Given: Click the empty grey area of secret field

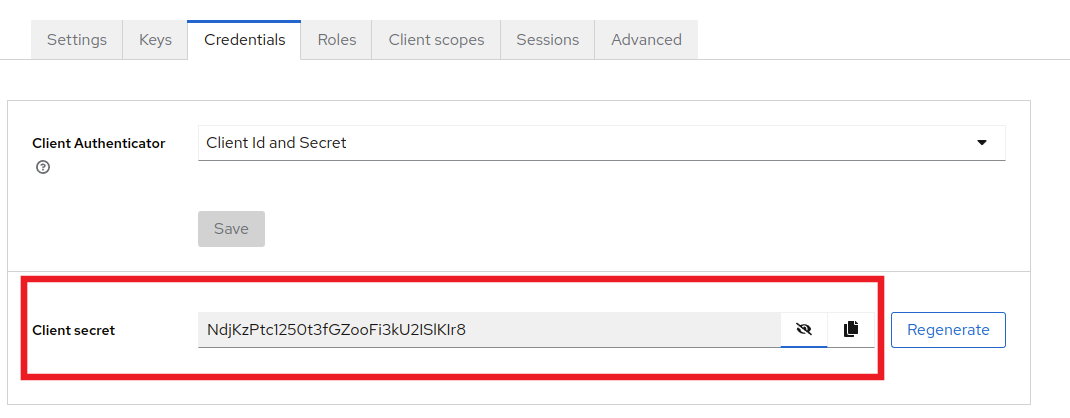Looking at the screenshot, I should point(621,330).
